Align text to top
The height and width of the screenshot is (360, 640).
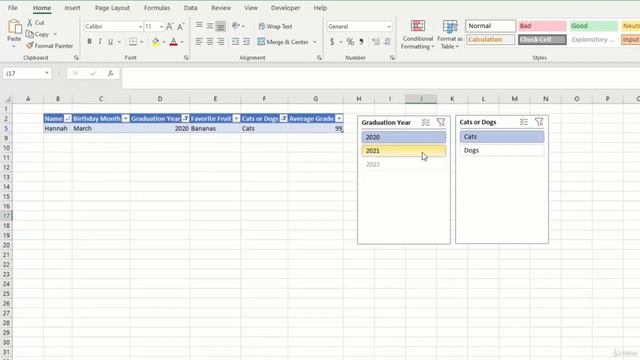(x=199, y=26)
